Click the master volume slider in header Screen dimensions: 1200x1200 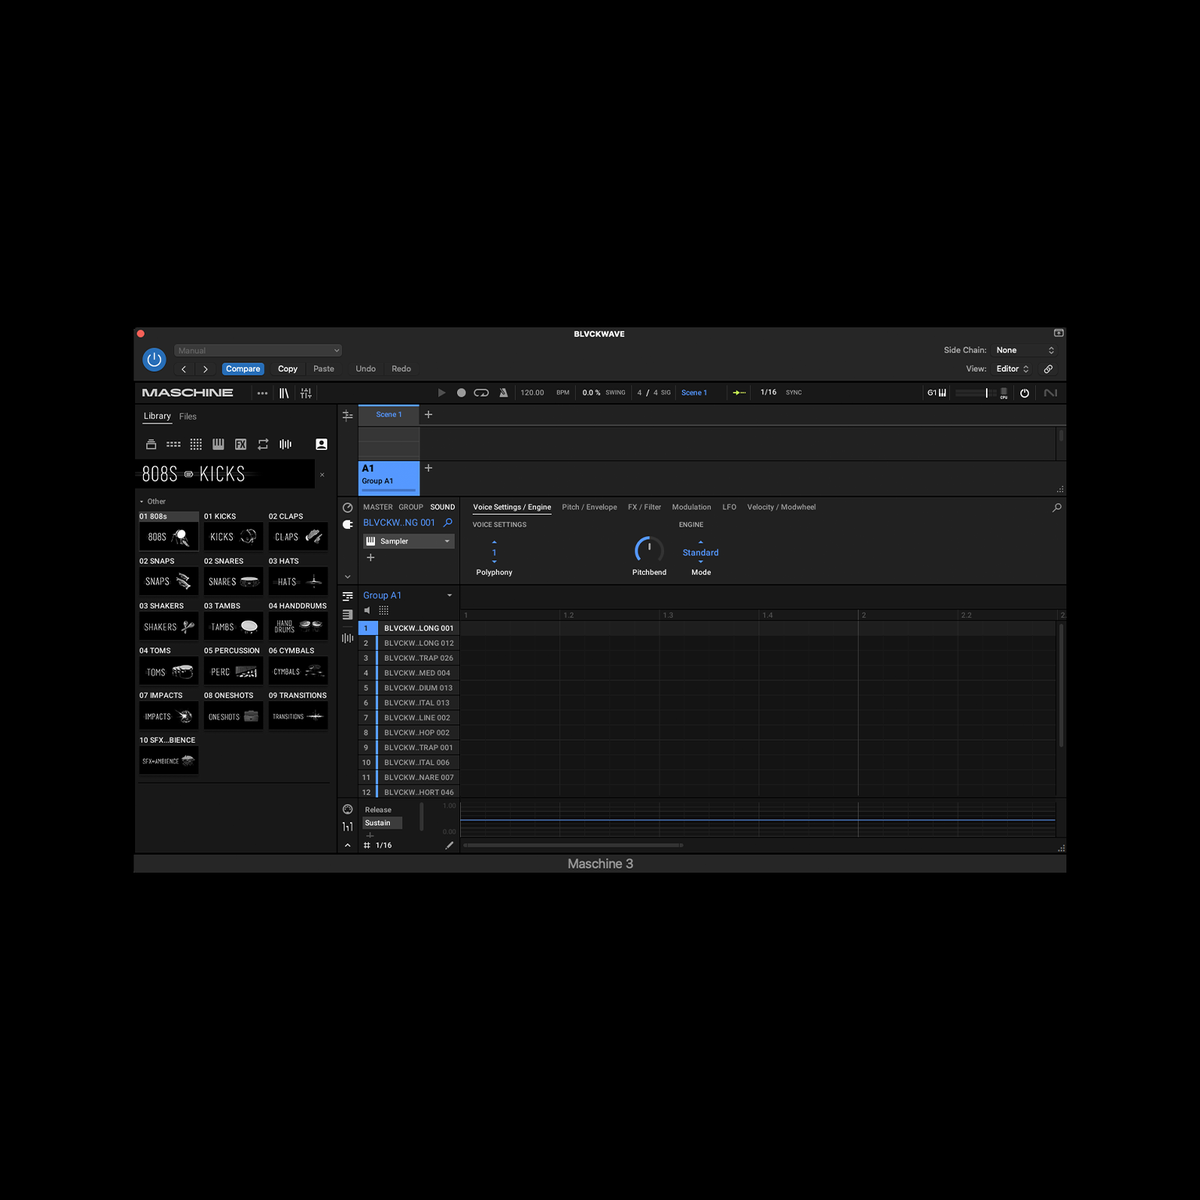[974, 393]
